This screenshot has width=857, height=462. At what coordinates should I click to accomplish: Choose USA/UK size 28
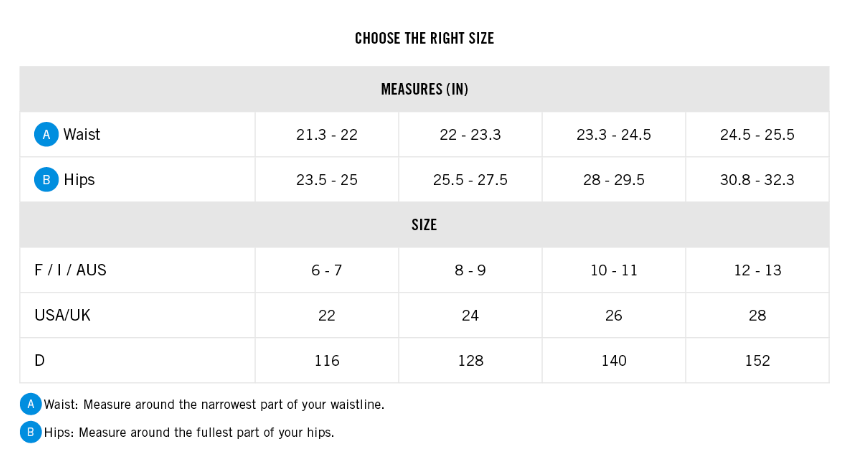tap(757, 315)
